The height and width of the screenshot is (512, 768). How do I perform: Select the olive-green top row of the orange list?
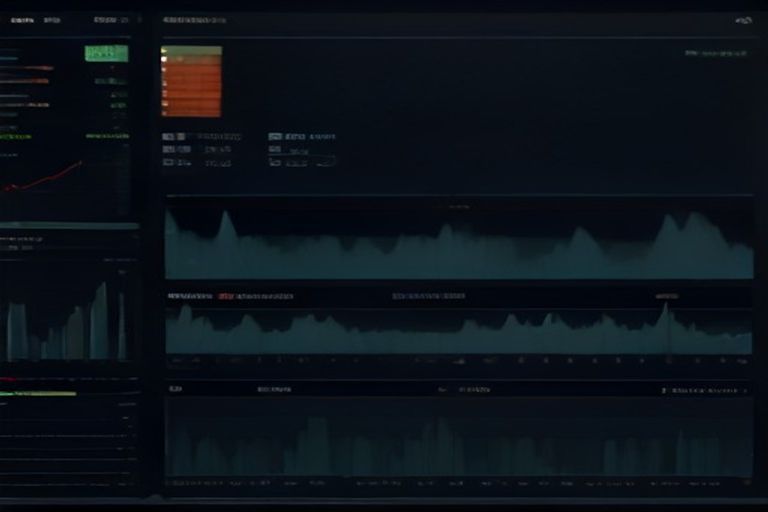coord(192,50)
